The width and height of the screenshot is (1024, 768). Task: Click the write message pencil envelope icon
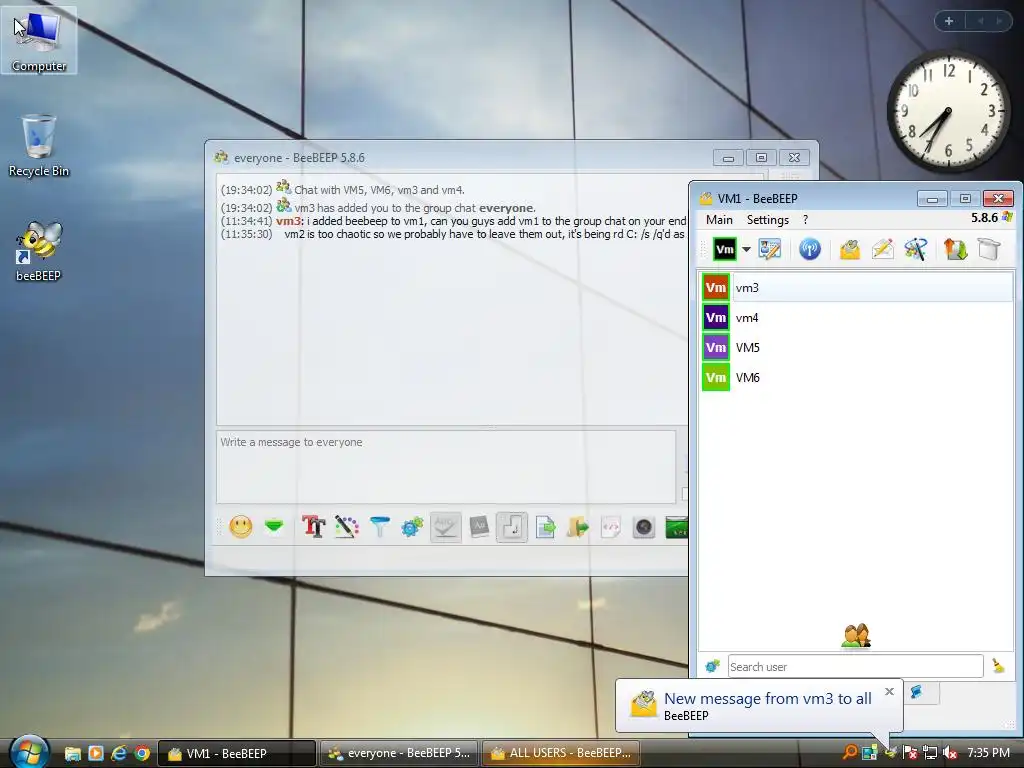click(x=883, y=249)
